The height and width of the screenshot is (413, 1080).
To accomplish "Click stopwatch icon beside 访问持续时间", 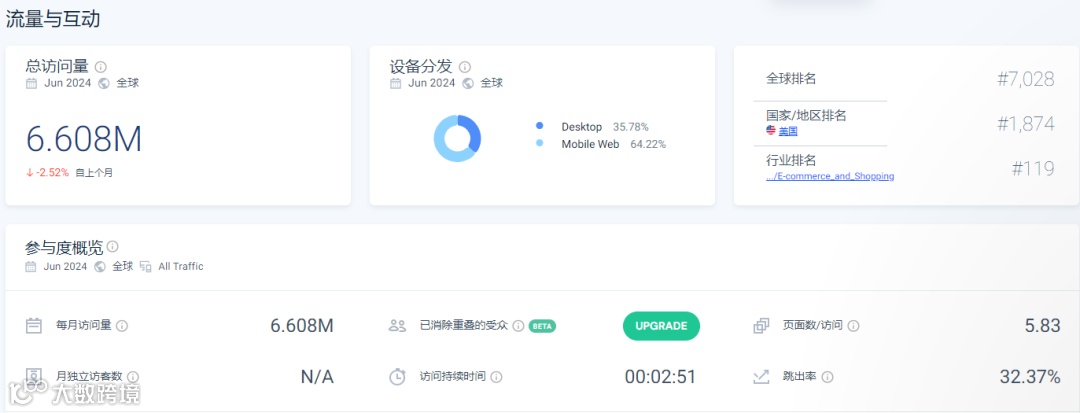I will pyautogui.click(x=397, y=377).
